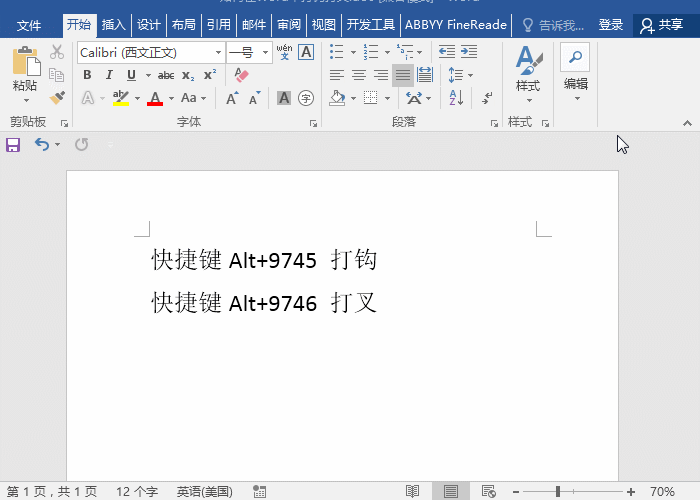This screenshot has width=700, height=500.
Task: Click the Cut scissors icon
Action: [57, 52]
